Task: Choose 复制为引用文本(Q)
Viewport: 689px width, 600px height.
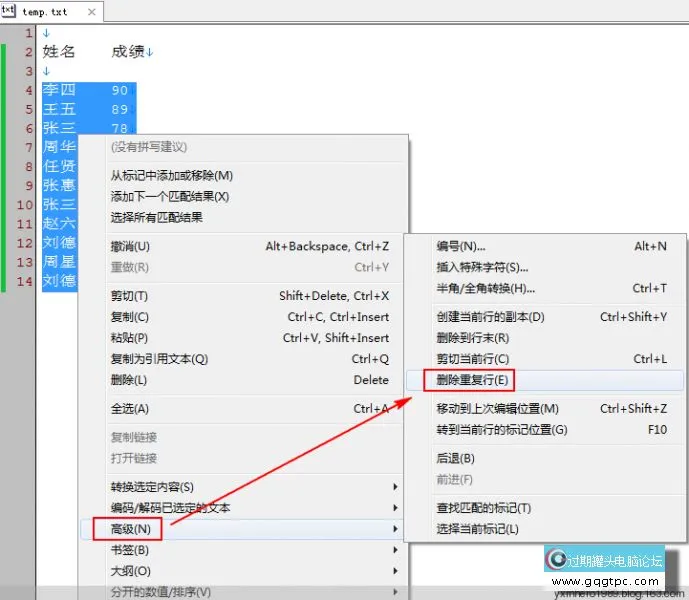Action: [243, 359]
